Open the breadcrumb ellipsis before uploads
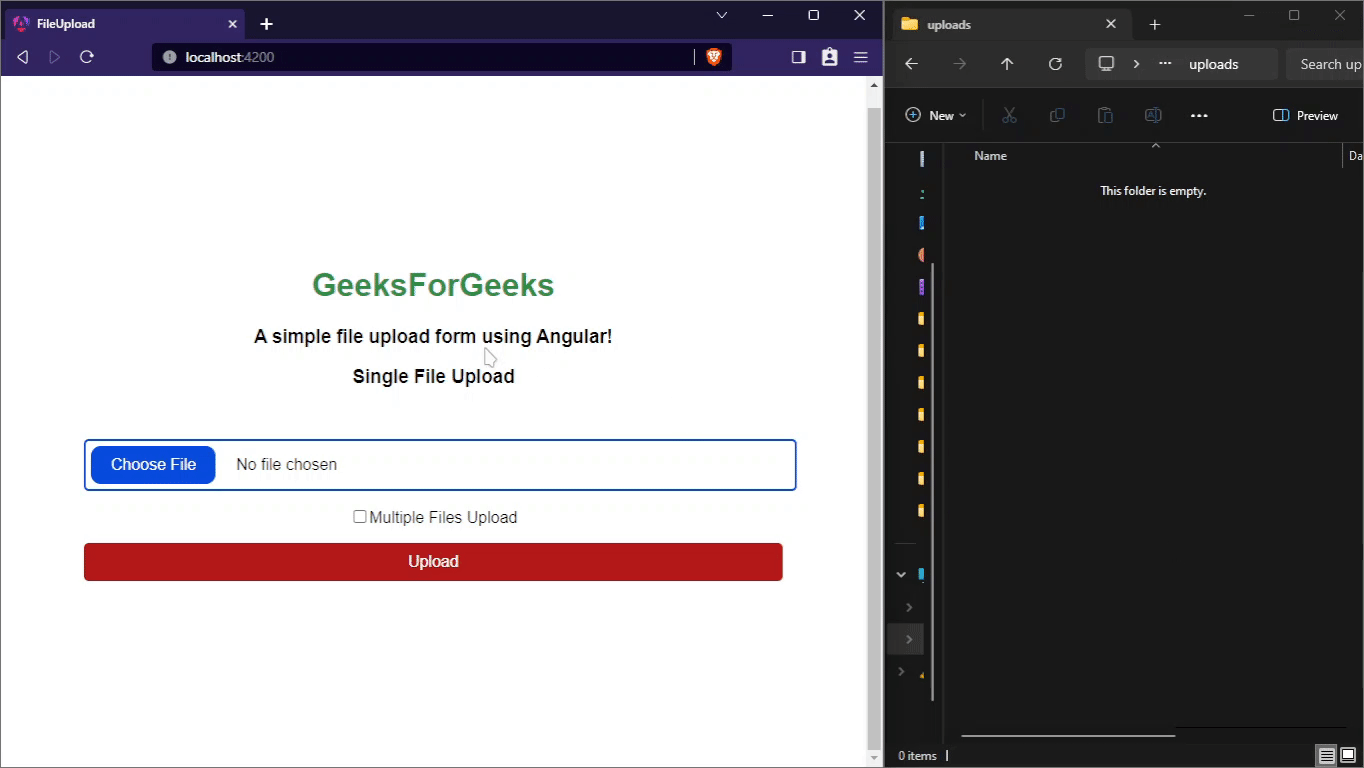Screen dimensions: 1364x768 [x=1165, y=64]
